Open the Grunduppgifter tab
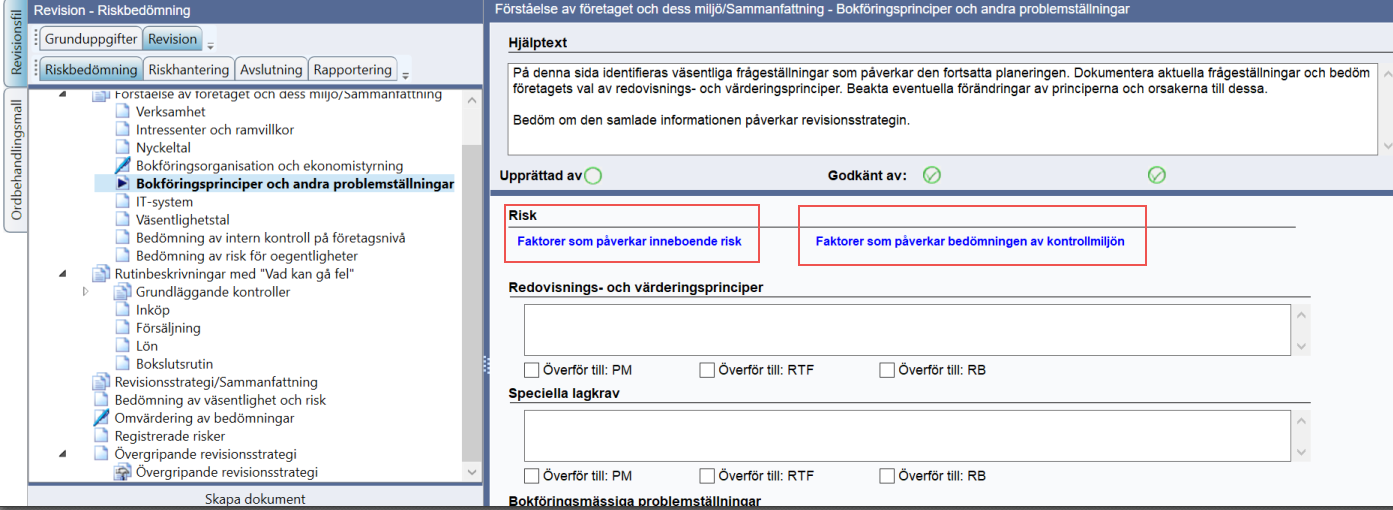The height and width of the screenshot is (510, 1393). [x=91, y=39]
